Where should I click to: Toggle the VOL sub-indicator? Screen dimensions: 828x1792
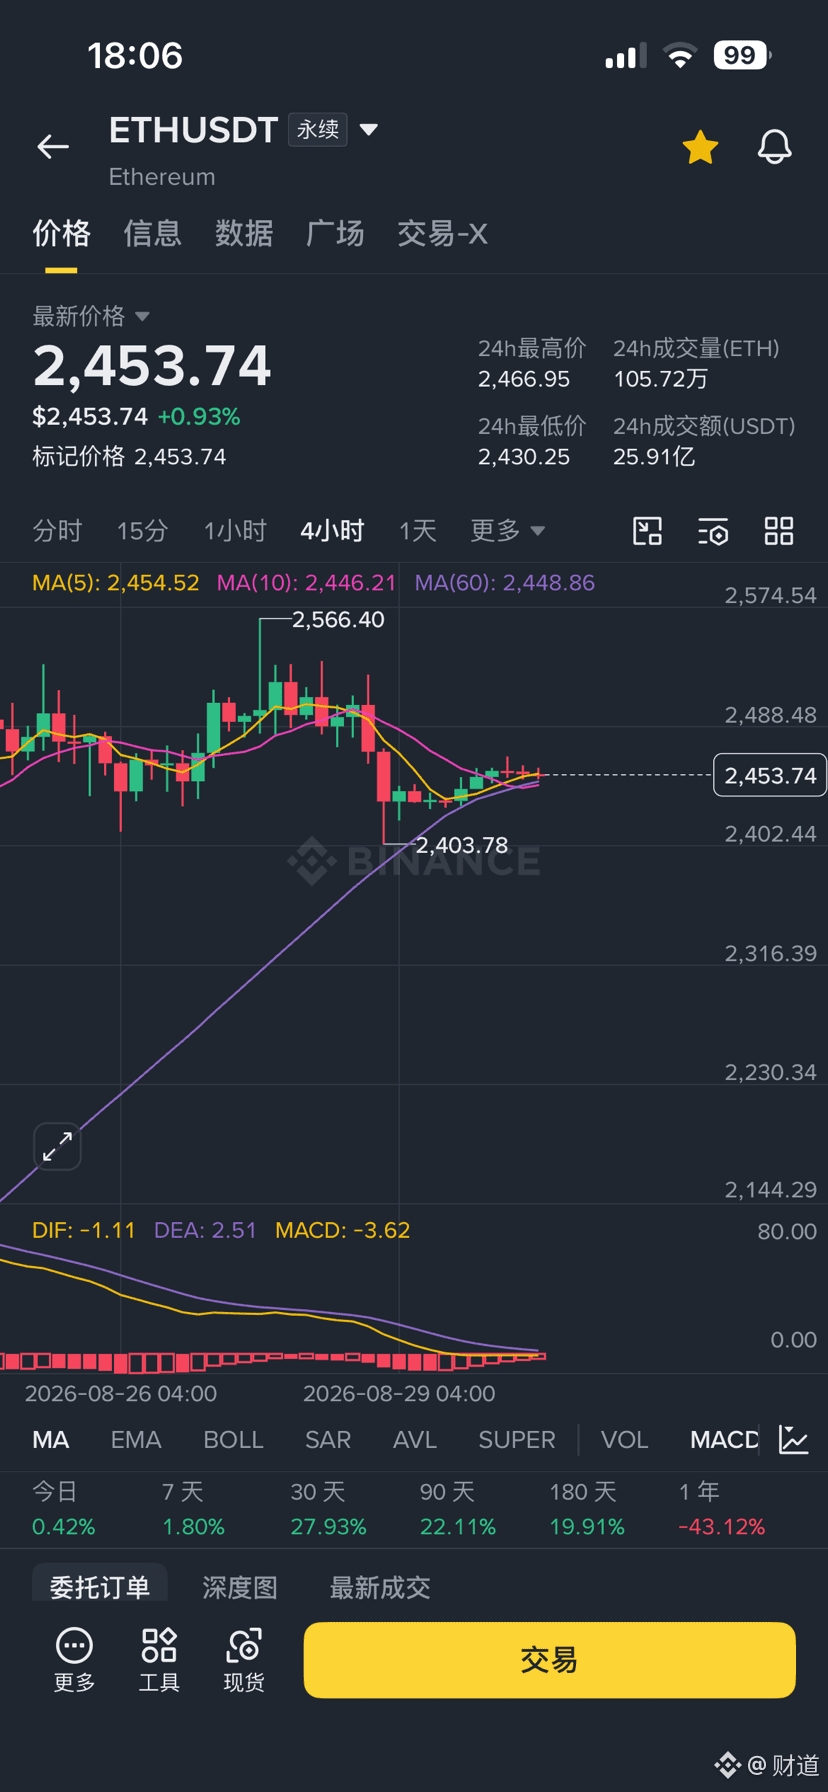click(625, 1440)
